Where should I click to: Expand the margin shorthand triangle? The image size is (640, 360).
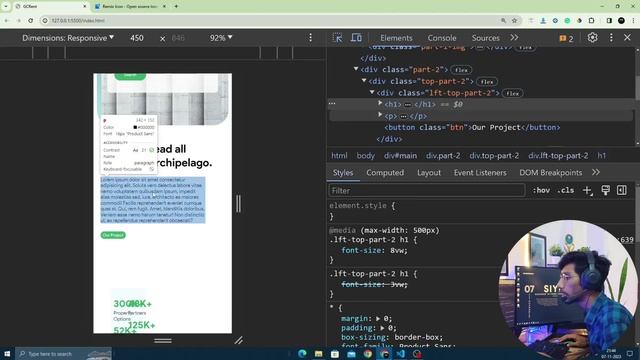click(x=378, y=318)
